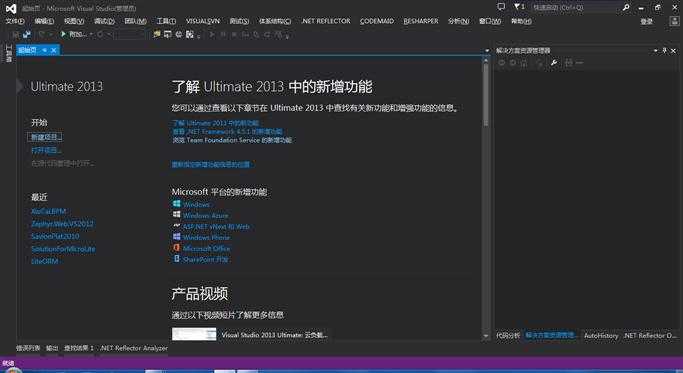This screenshot has width=683, height=373.
Task: Toggle the pin on Start Page tab
Action: pyautogui.click(x=44, y=51)
